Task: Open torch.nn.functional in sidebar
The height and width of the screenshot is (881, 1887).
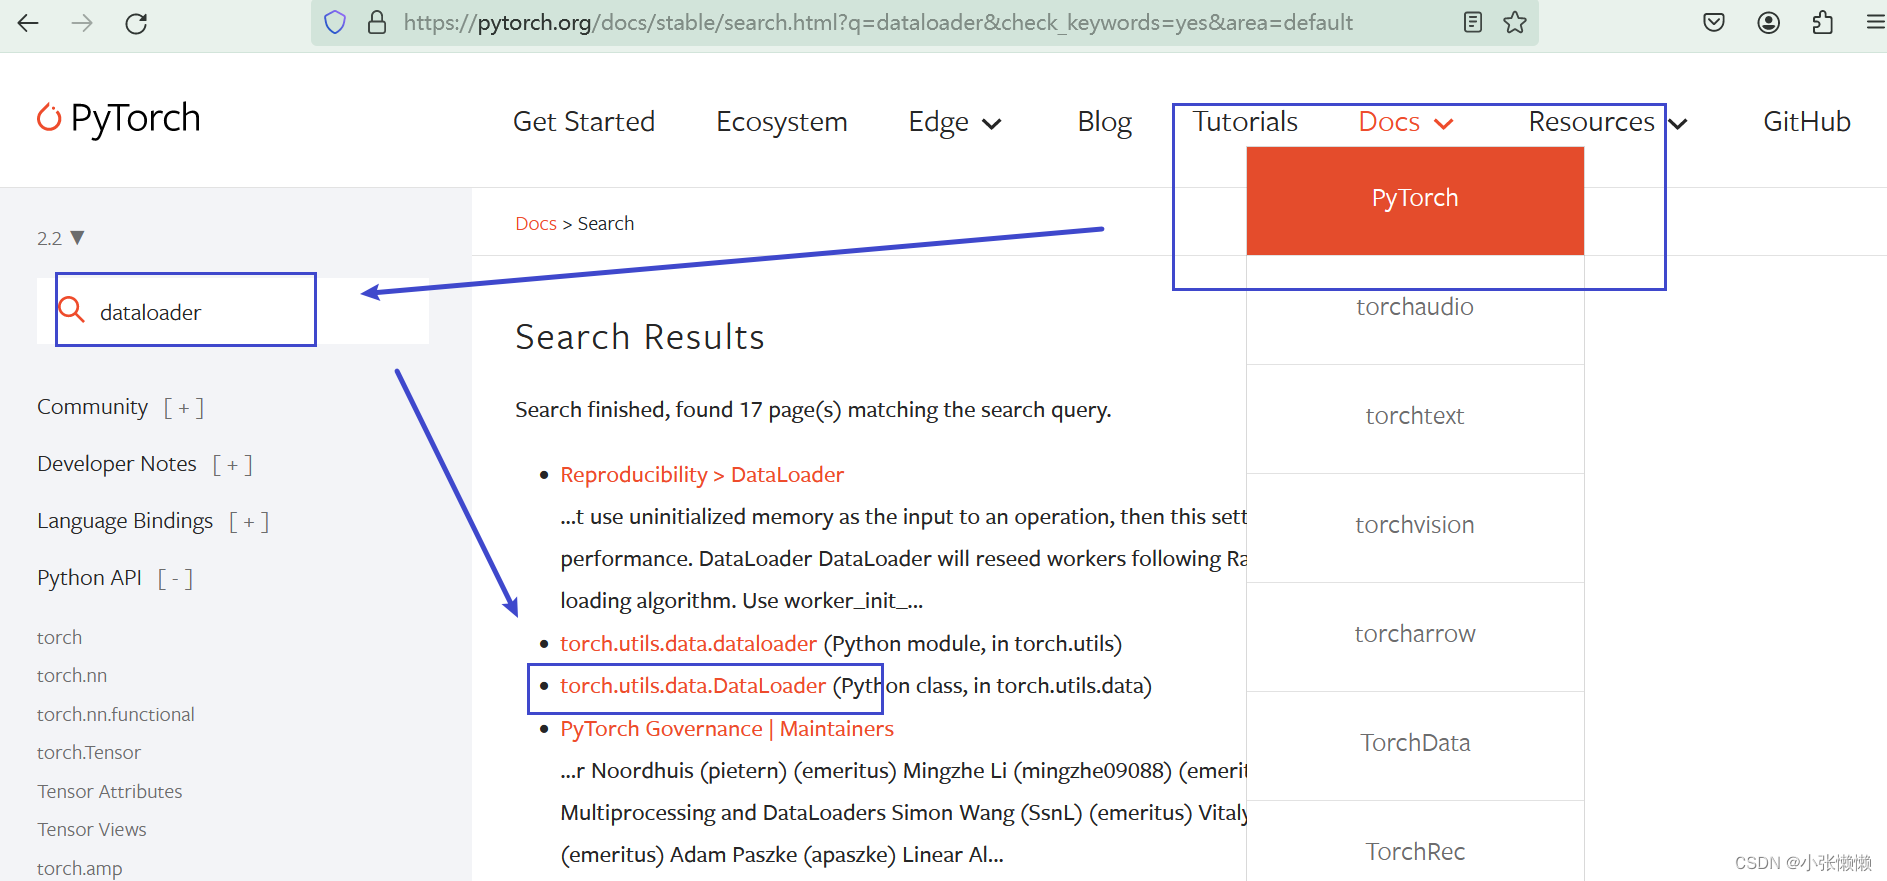Action: (116, 715)
